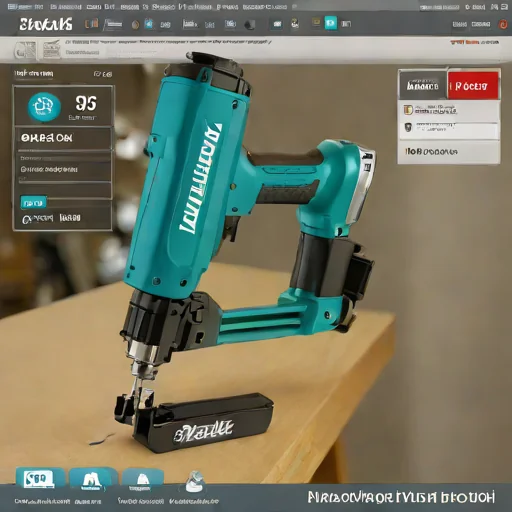Select the highlighted bright cyan toolbar icon
512x512 pixels.
pyautogui.click(x=330, y=23)
